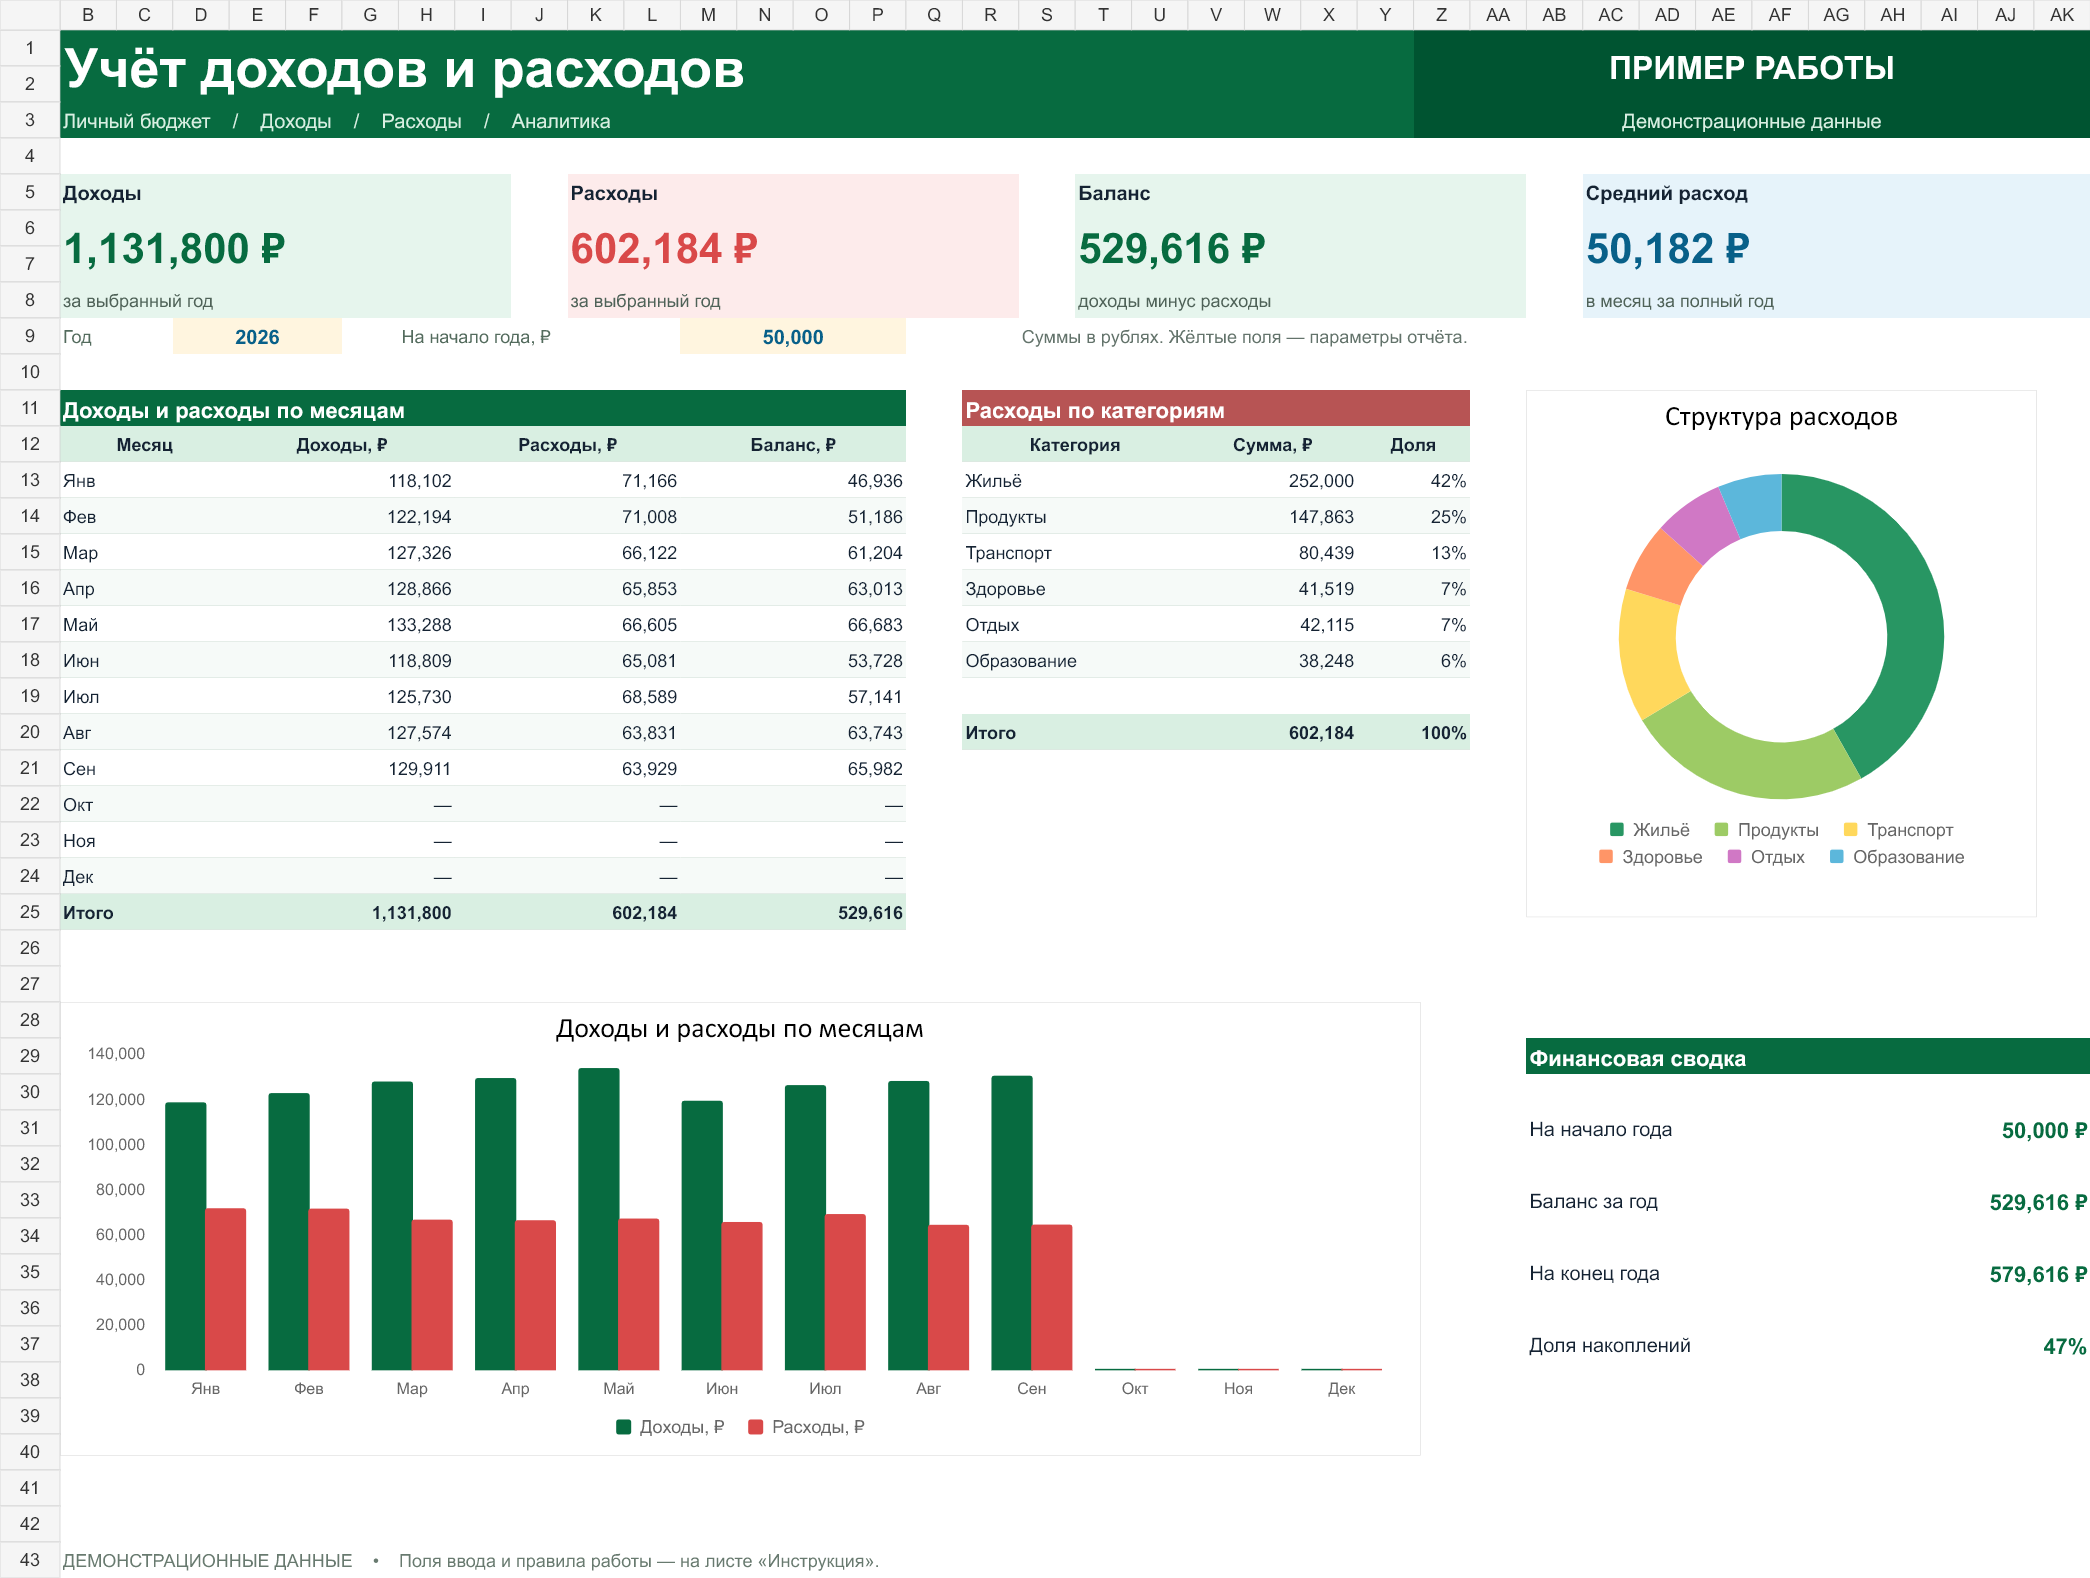
Task: Select the 'Расходы по категориям' table header
Action: pyautogui.click(x=1215, y=410)
